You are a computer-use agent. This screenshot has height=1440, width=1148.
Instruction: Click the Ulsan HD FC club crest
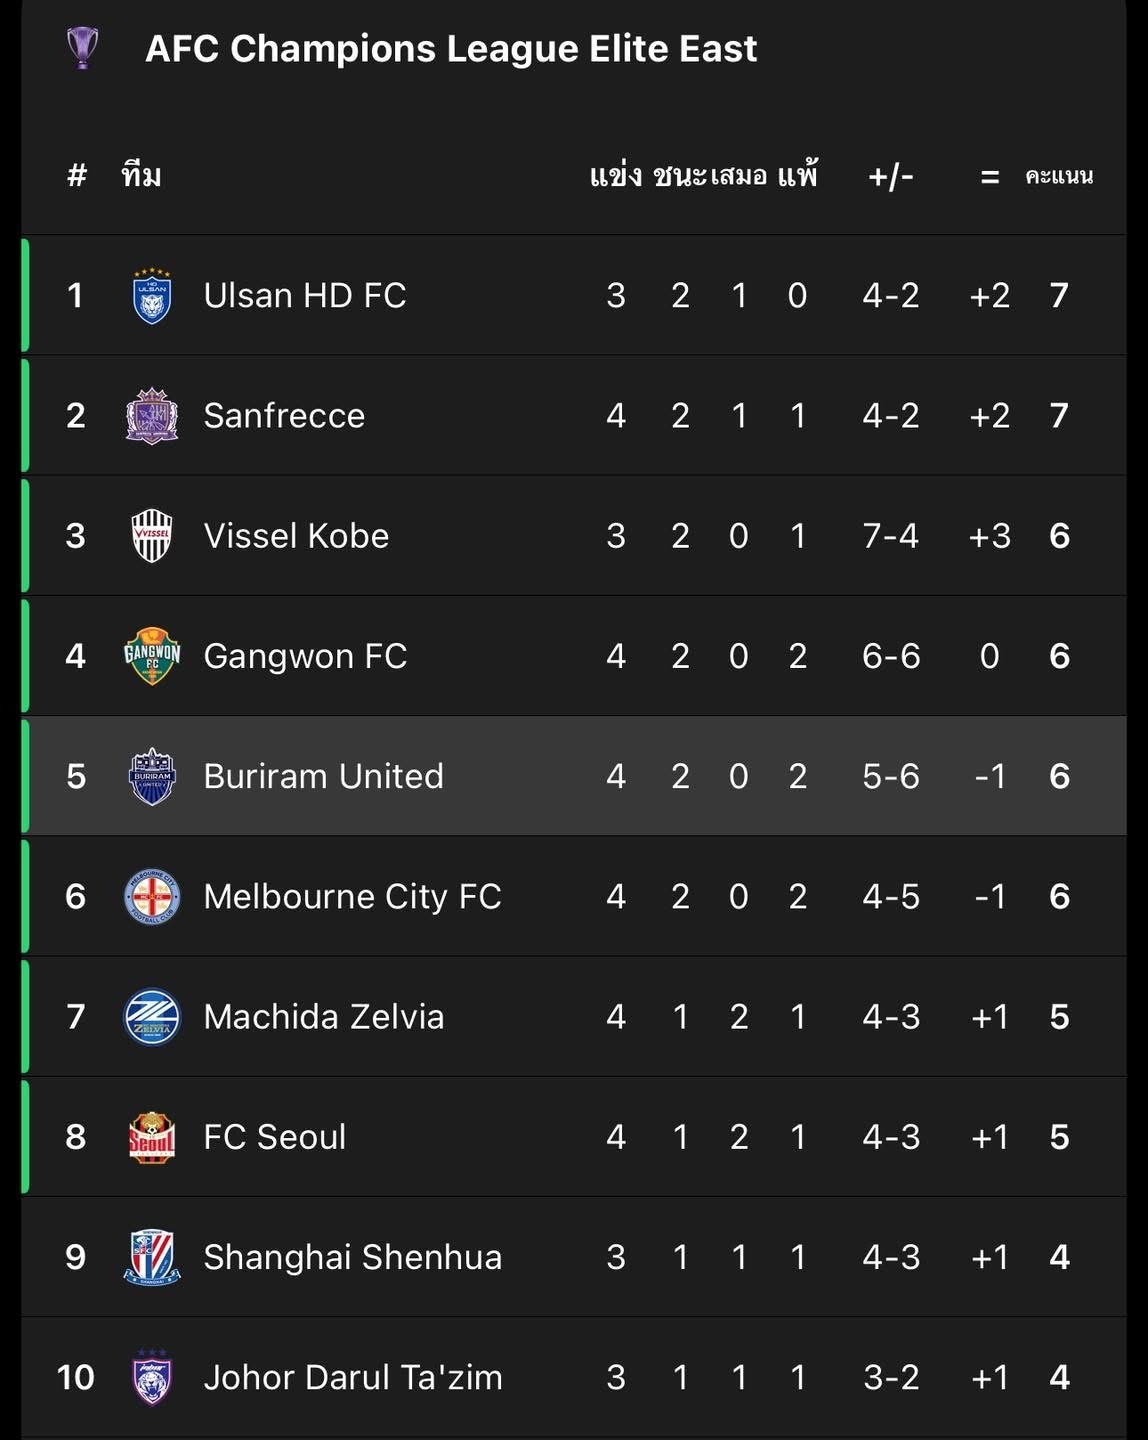[152, 296]
